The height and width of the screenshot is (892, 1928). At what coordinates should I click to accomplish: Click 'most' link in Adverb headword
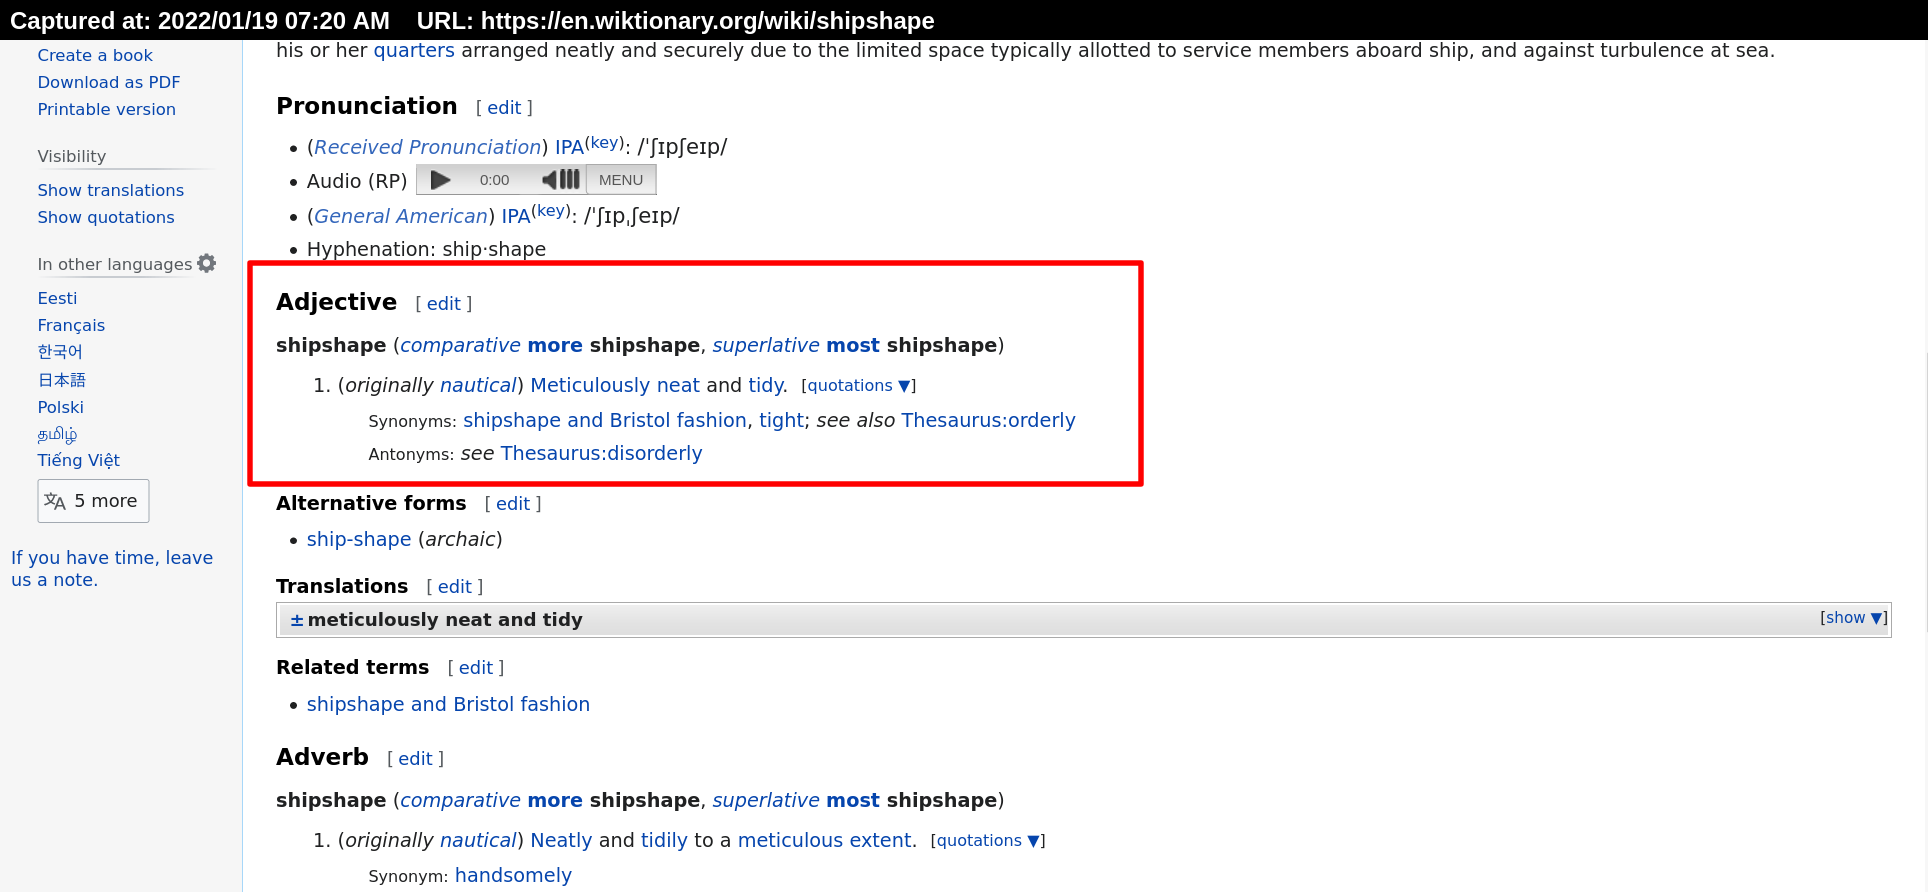(853, 801)
